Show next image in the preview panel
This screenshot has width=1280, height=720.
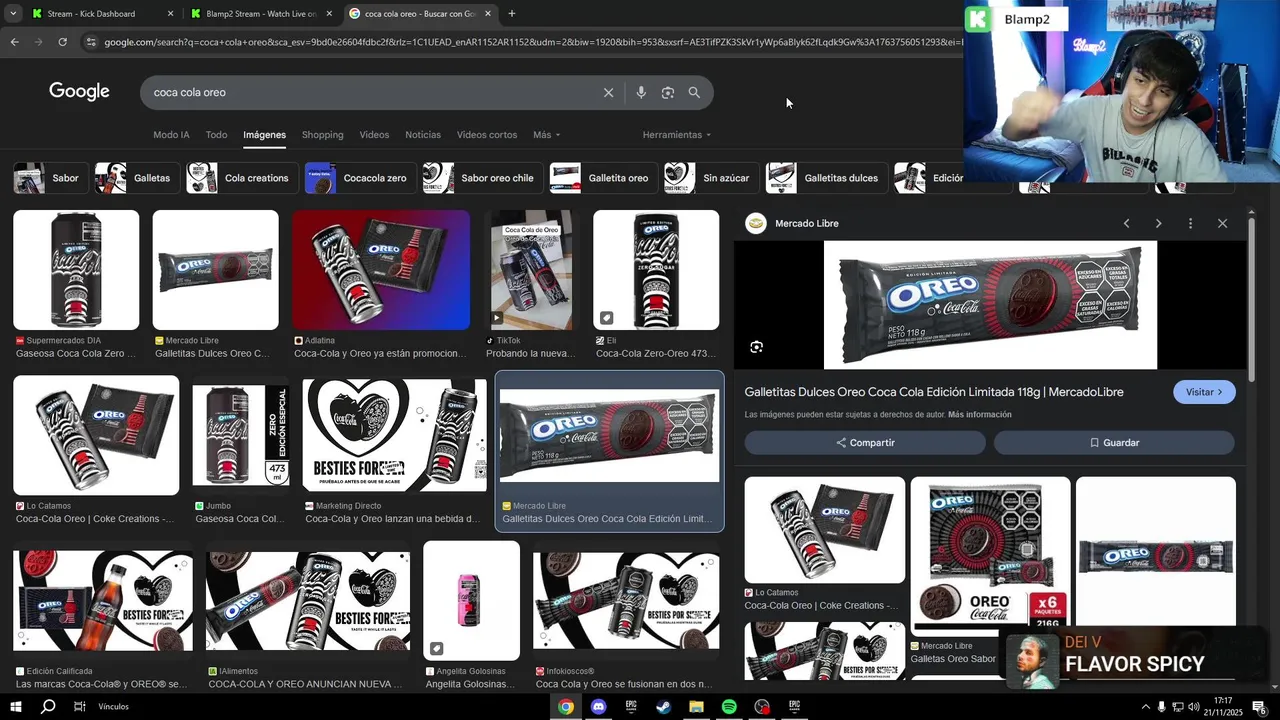point(1158,223)
